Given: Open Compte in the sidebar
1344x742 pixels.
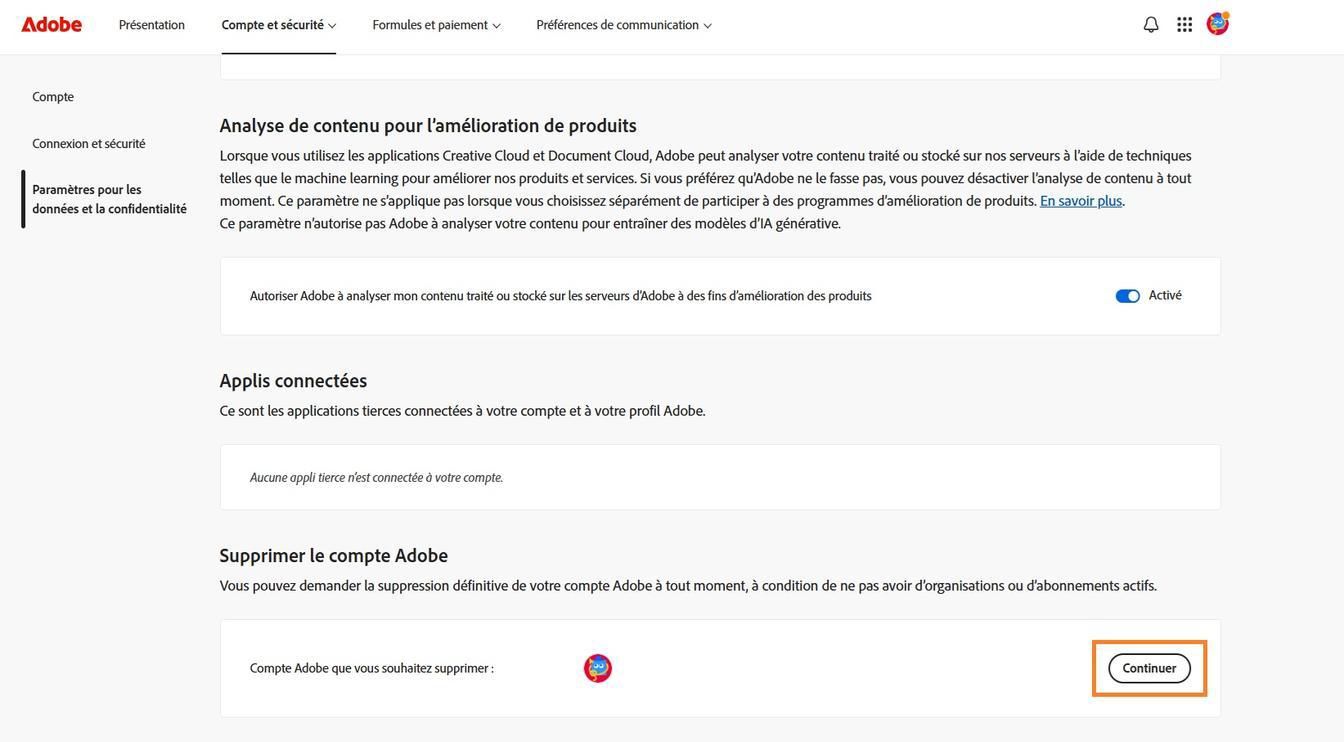Looking at the screenshot, I should 53,97.
